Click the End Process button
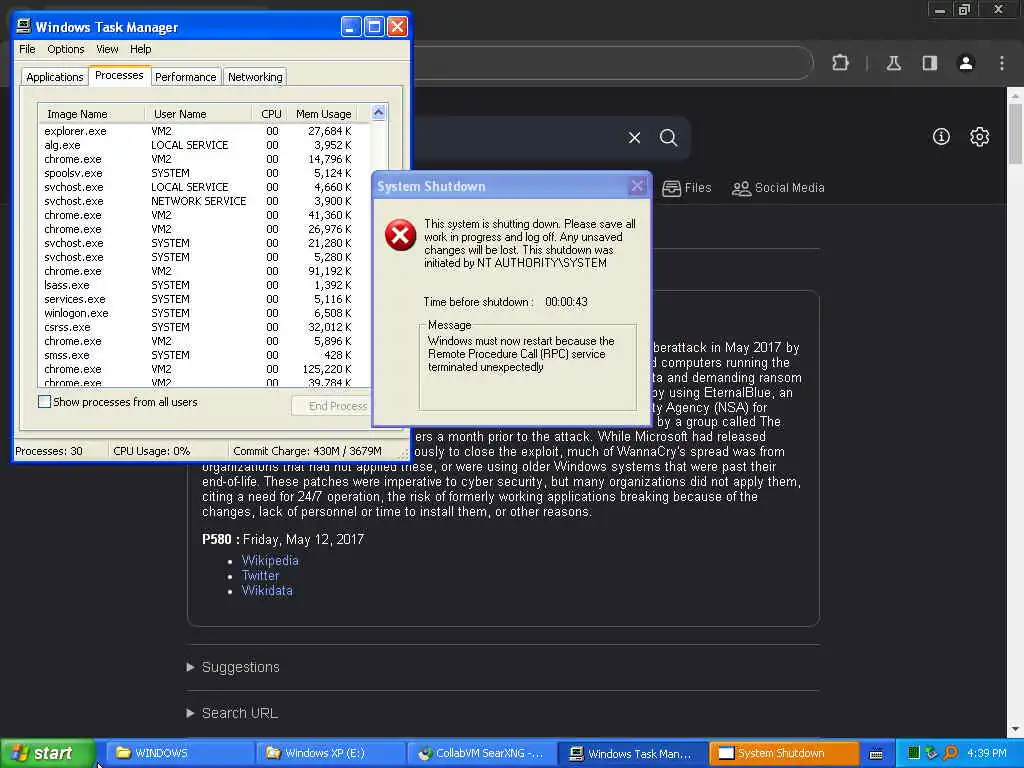 (x=330, y=406)
